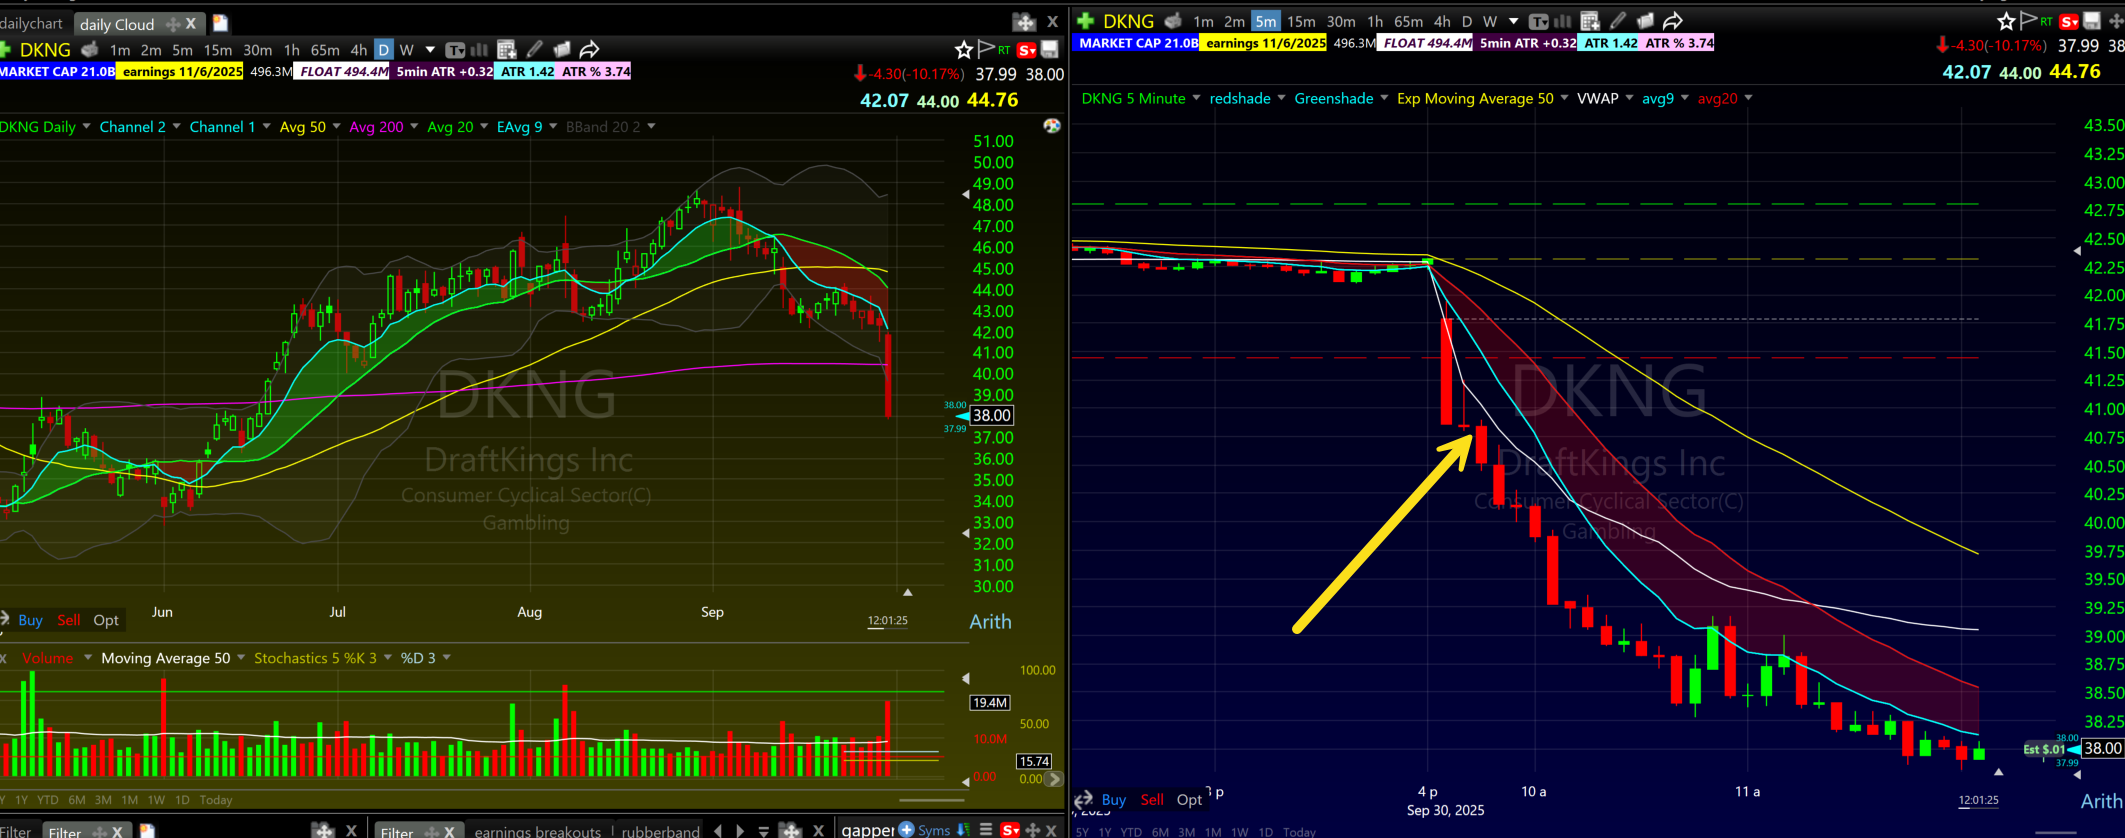Click the star favorite icon on right chart
This screenshot has width=2125, height=838.
tap(2006, 21)
